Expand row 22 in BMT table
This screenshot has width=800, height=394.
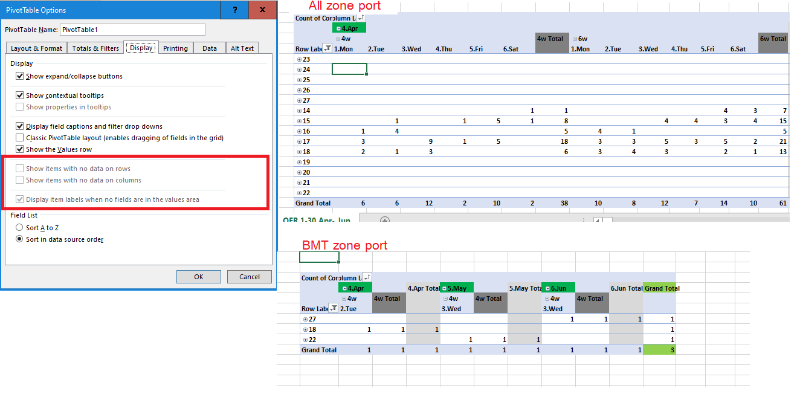pyautogui.click(x=305, y=339)
